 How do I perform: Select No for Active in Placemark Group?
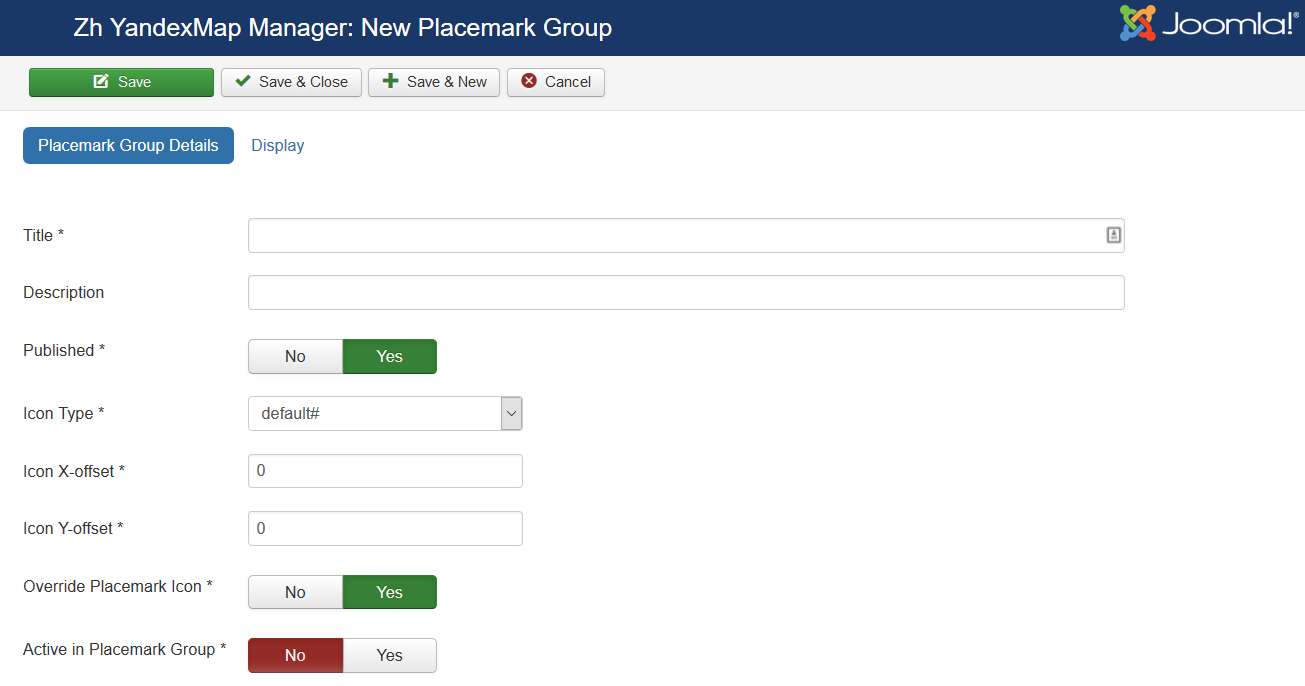(295, 656)
